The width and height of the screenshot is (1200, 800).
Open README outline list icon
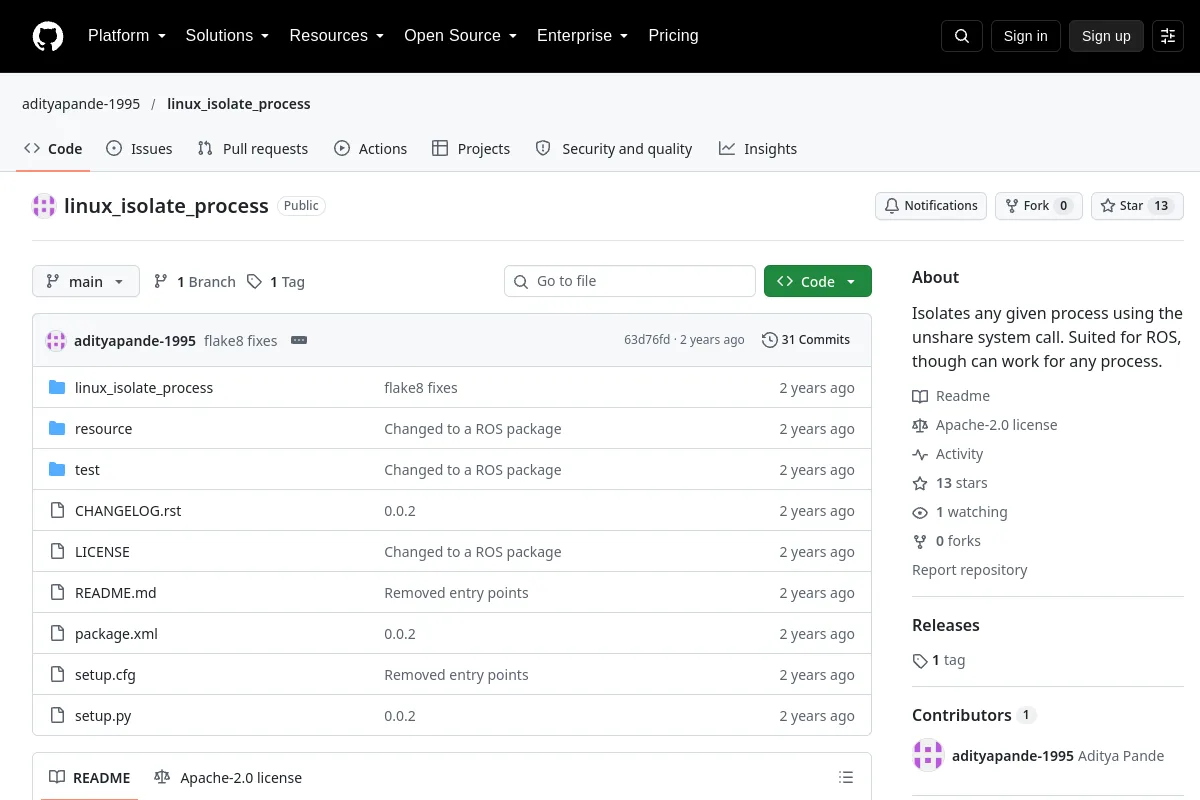point(846,778)
